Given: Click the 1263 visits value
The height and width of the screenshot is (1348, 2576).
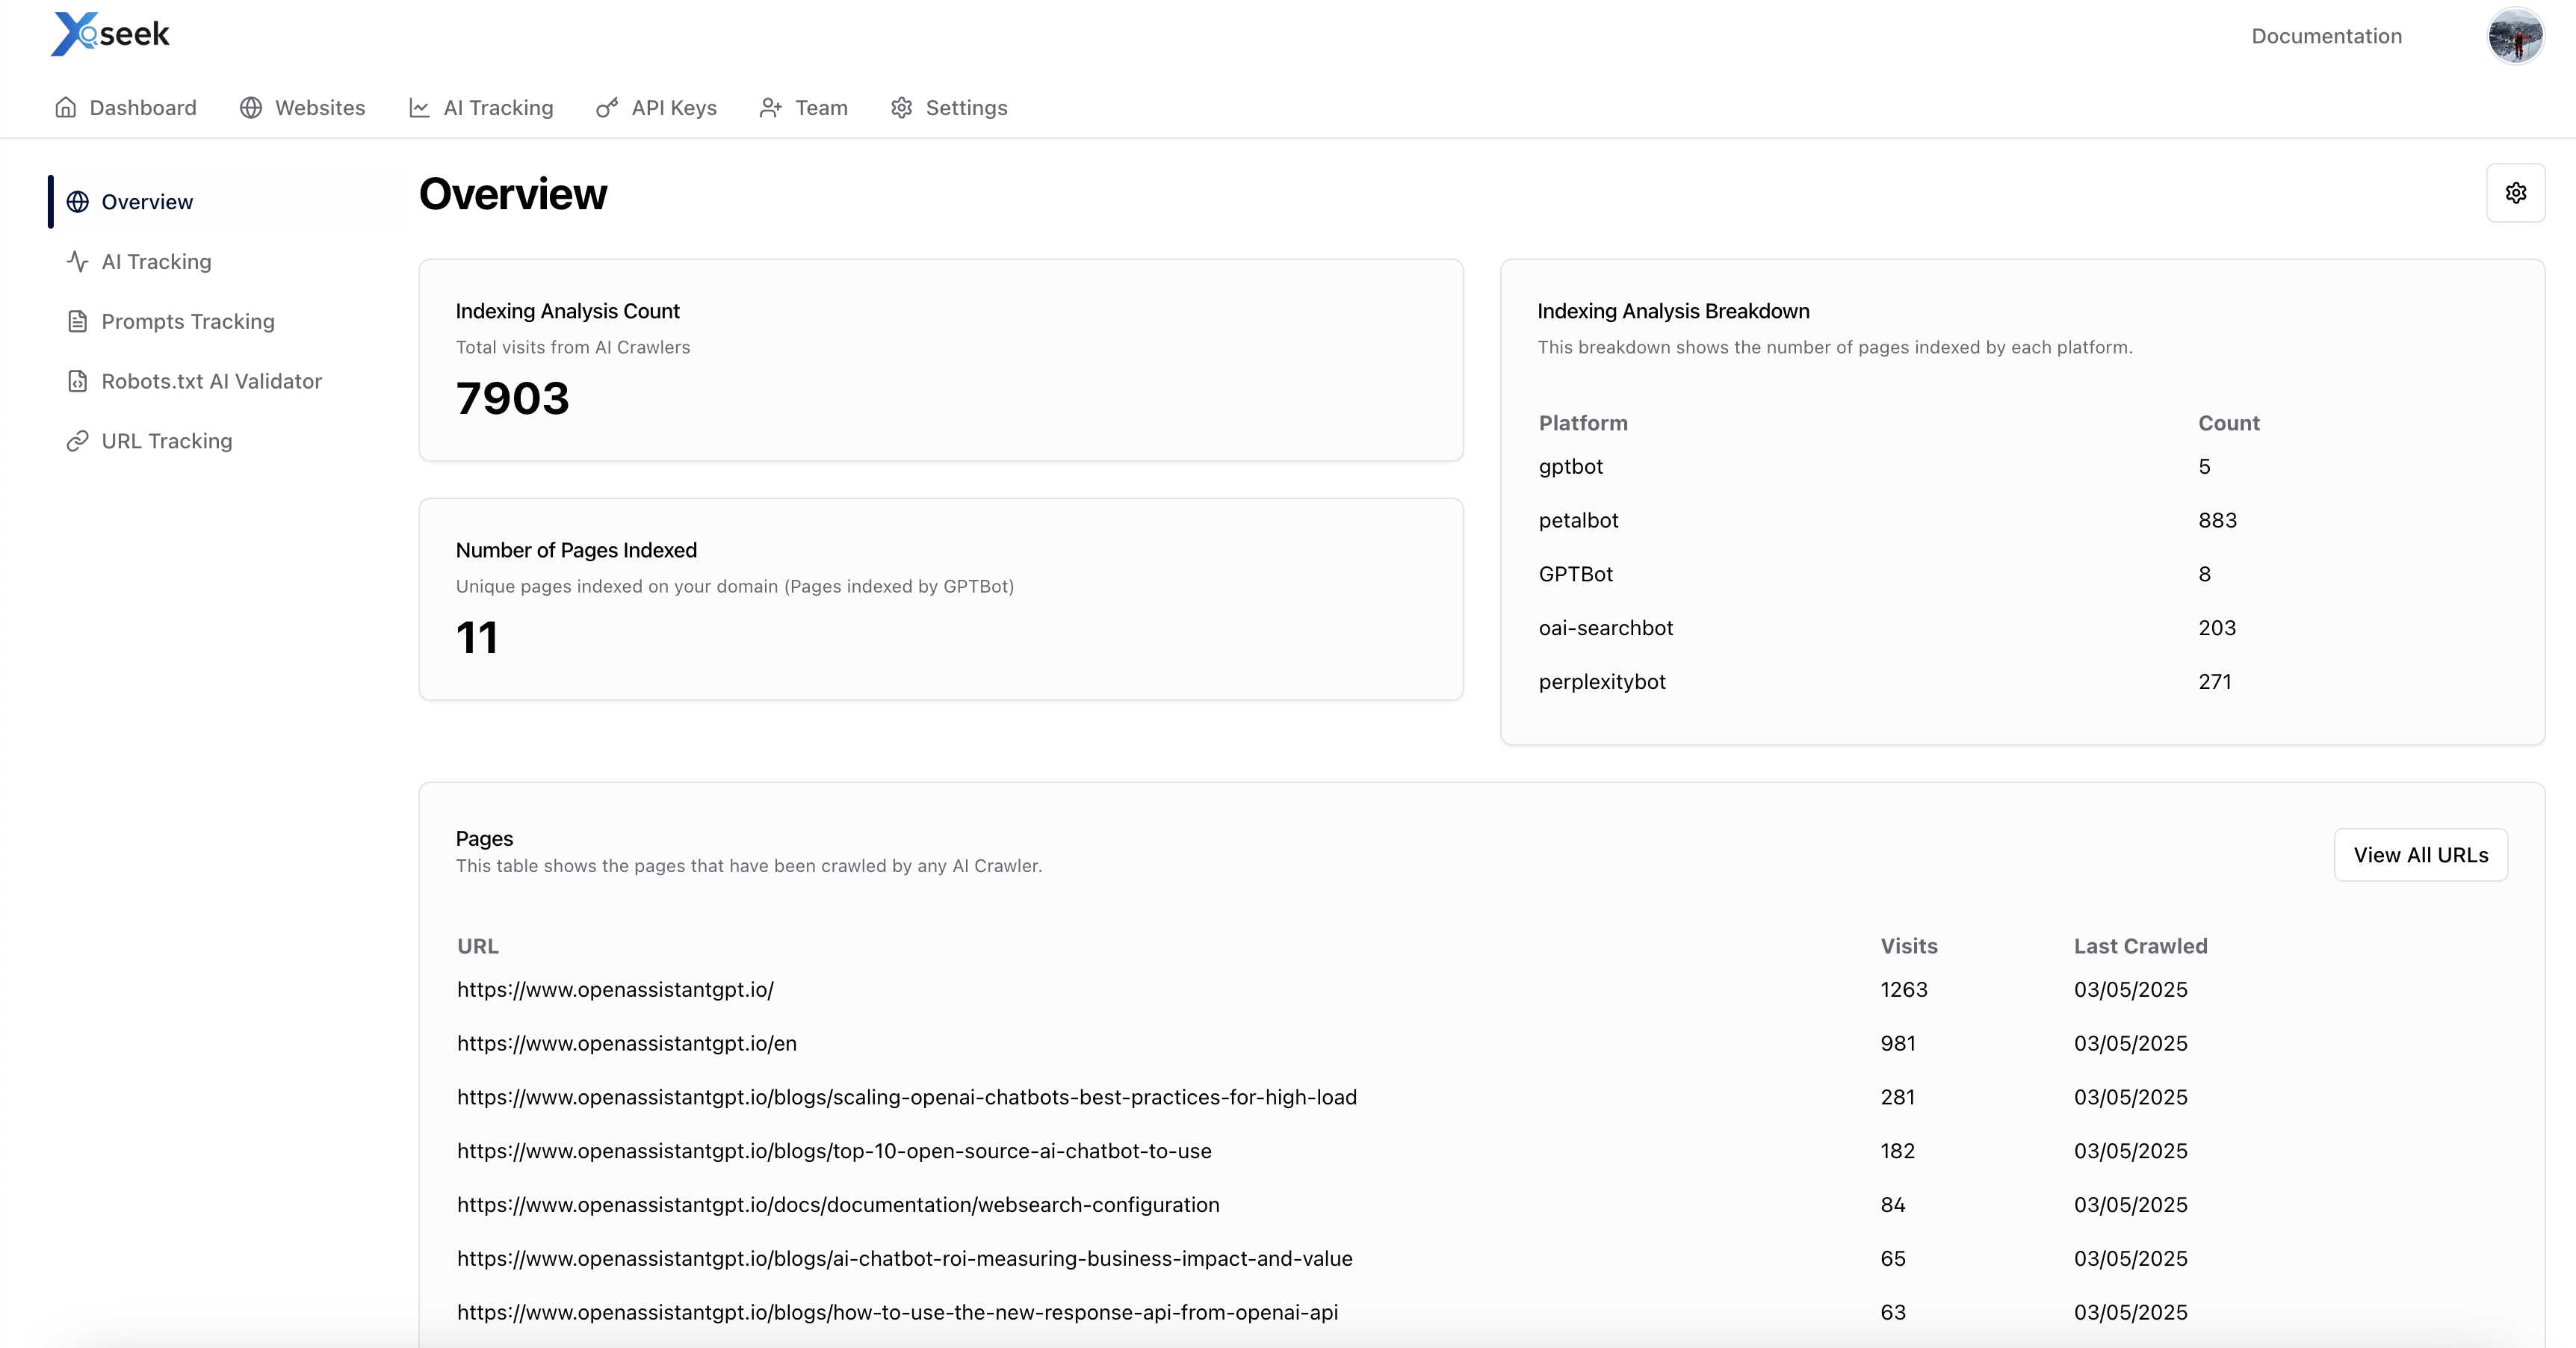Looking at the screenshot, I should [1904, 990].
